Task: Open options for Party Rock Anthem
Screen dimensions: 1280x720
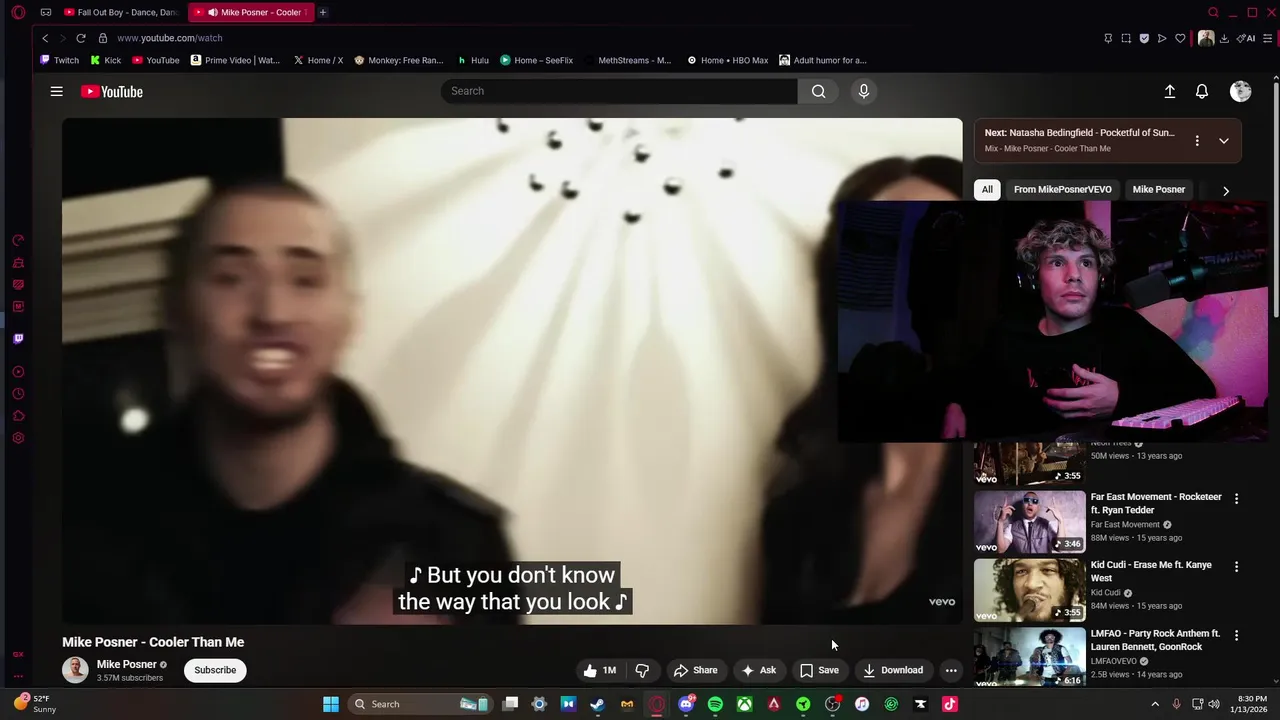Action: coord(1236,635)
